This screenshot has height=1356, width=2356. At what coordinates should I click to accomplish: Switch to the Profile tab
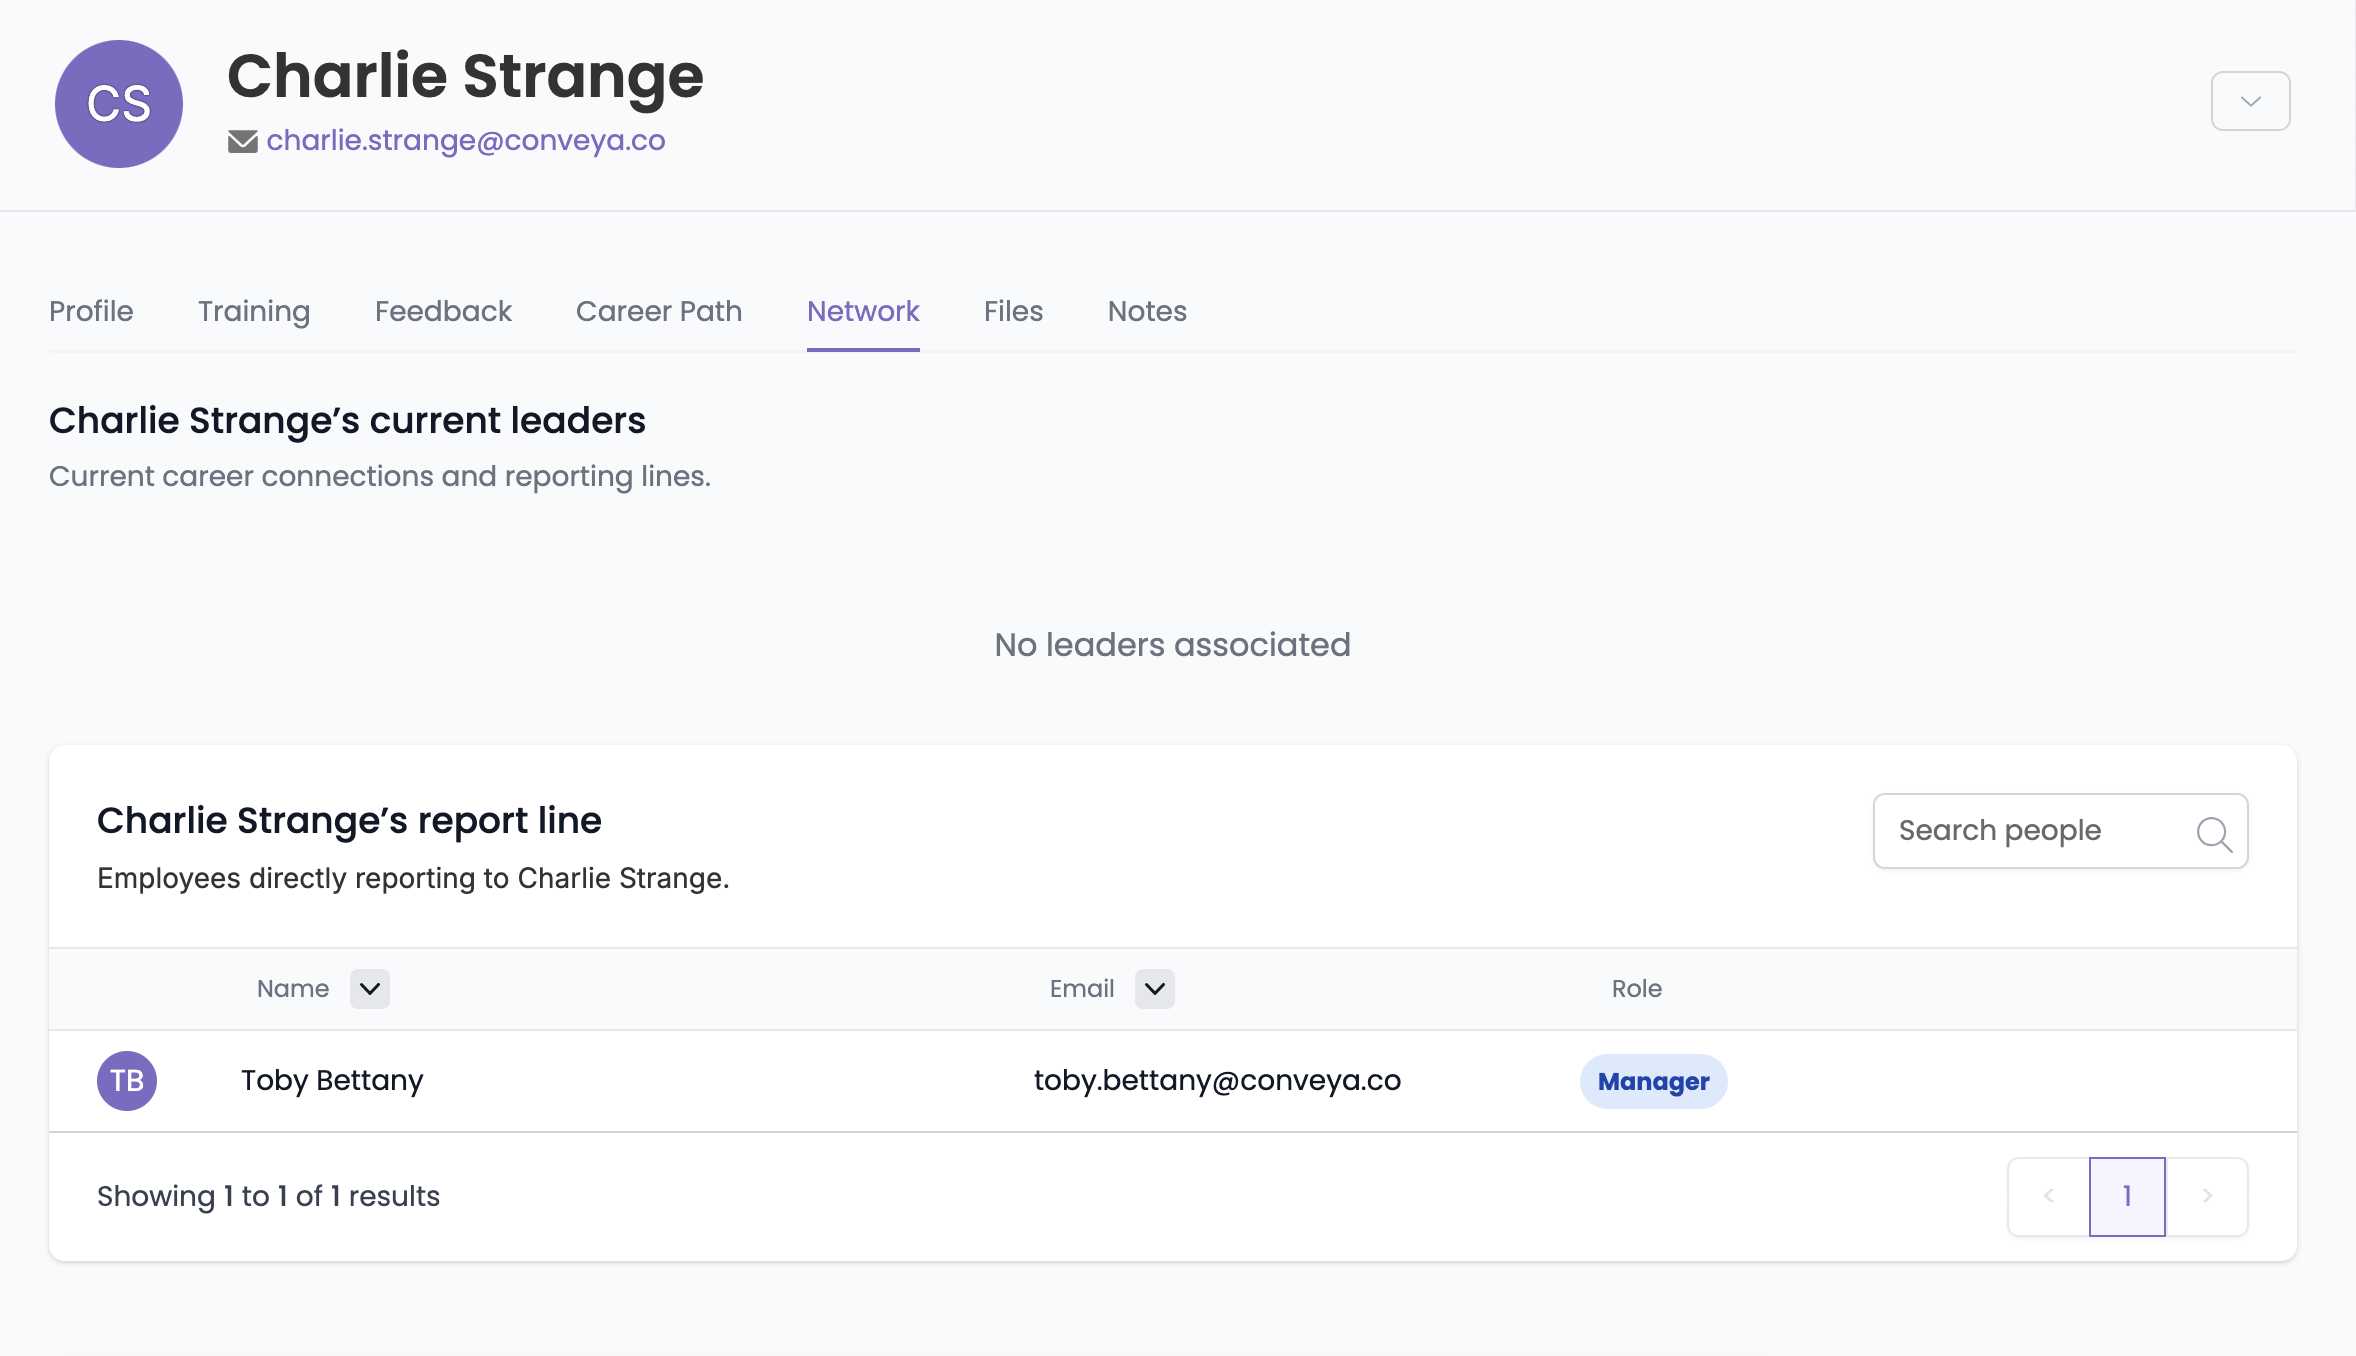click(91, 311)
